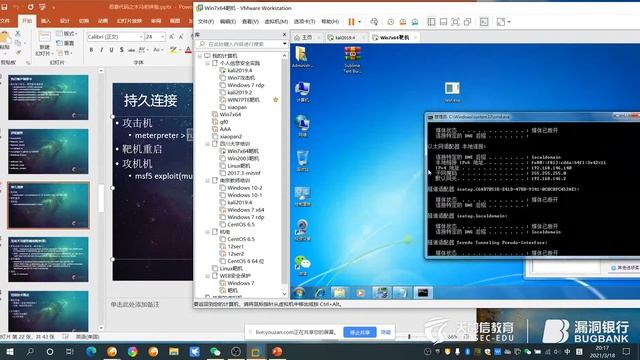The height and width of the screenshot is (360, 640).
Task: Toggle text Shadow in PowerPoint ribbon
Action: 122,50
